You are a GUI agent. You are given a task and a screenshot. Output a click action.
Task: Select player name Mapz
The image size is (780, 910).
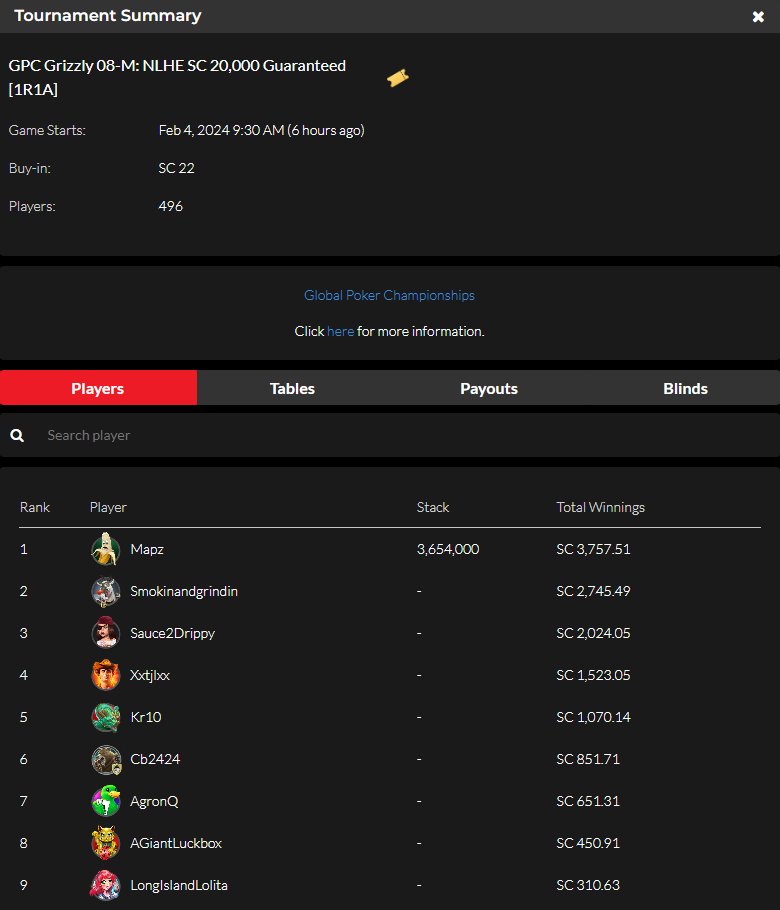point(147,549)
